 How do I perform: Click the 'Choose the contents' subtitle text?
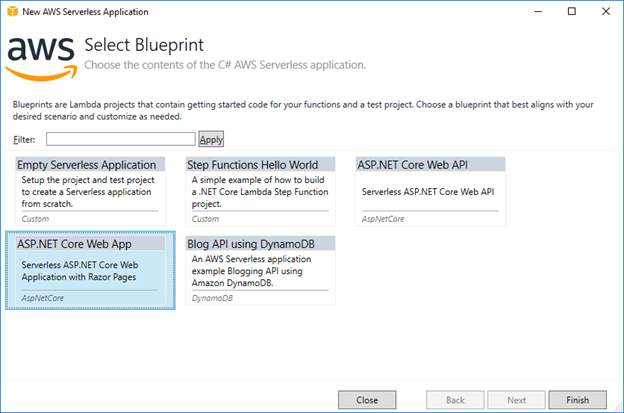pyautogui.click(x=225, y=65)
